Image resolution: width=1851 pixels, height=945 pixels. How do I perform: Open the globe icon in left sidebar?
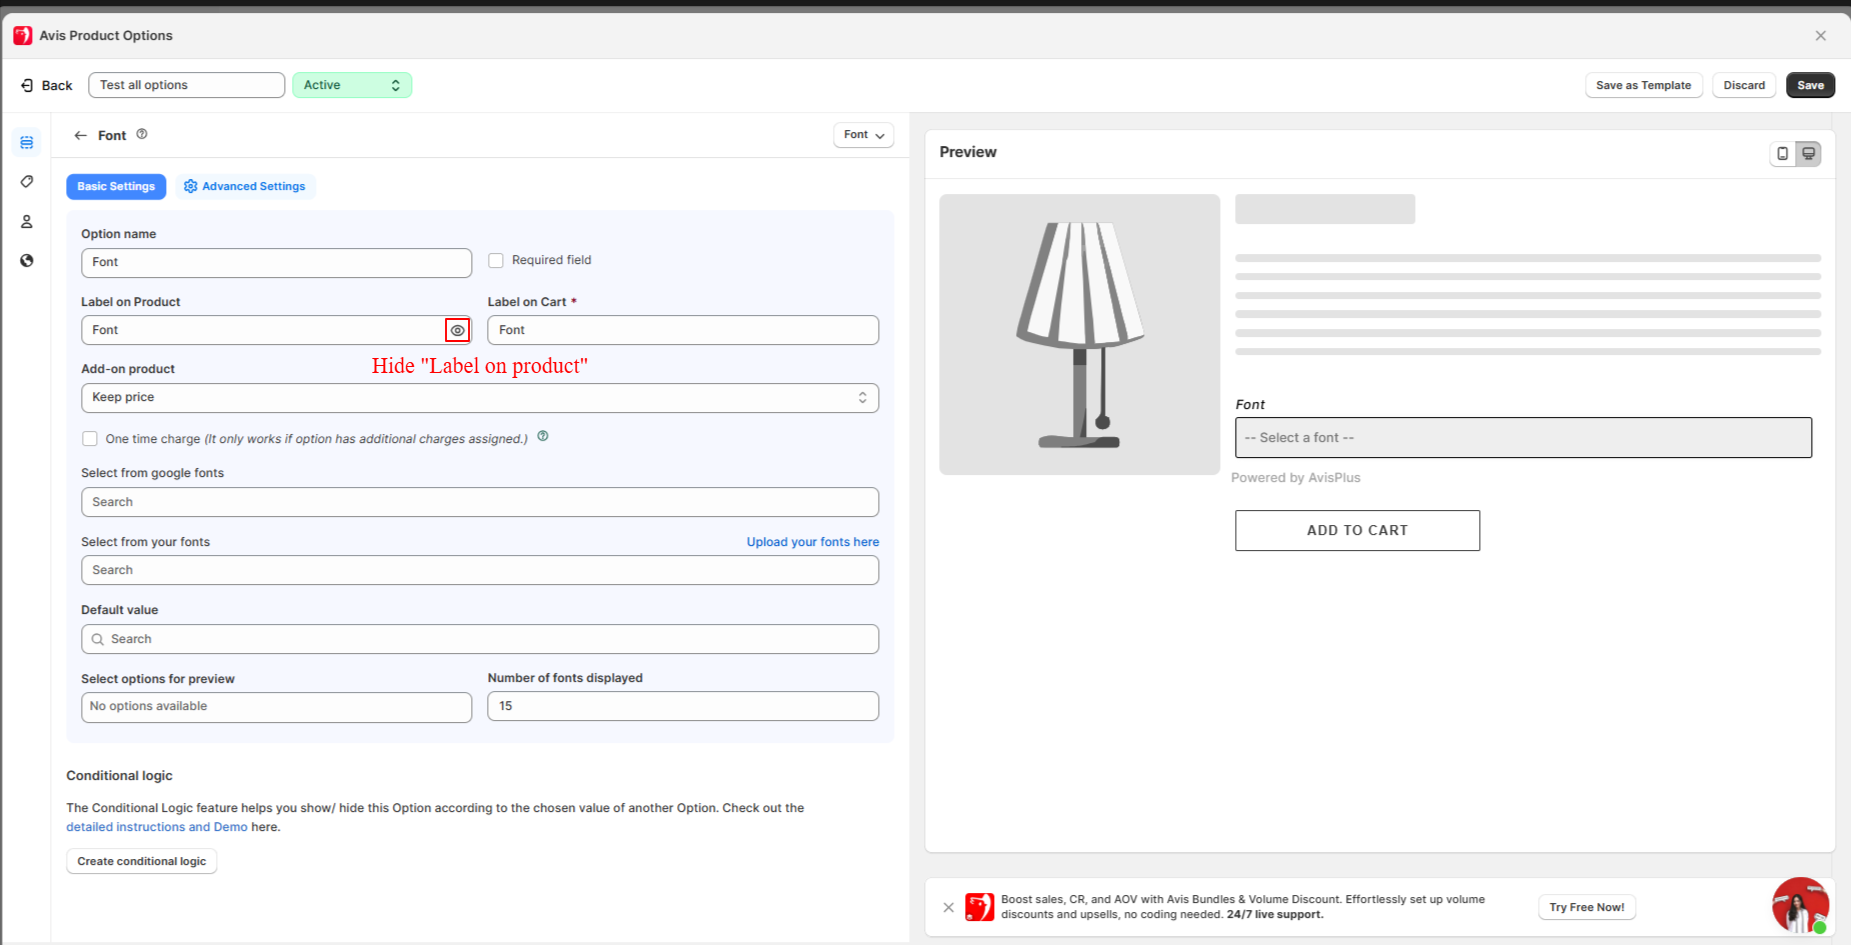pyautogui.click(x=27, y=261)
